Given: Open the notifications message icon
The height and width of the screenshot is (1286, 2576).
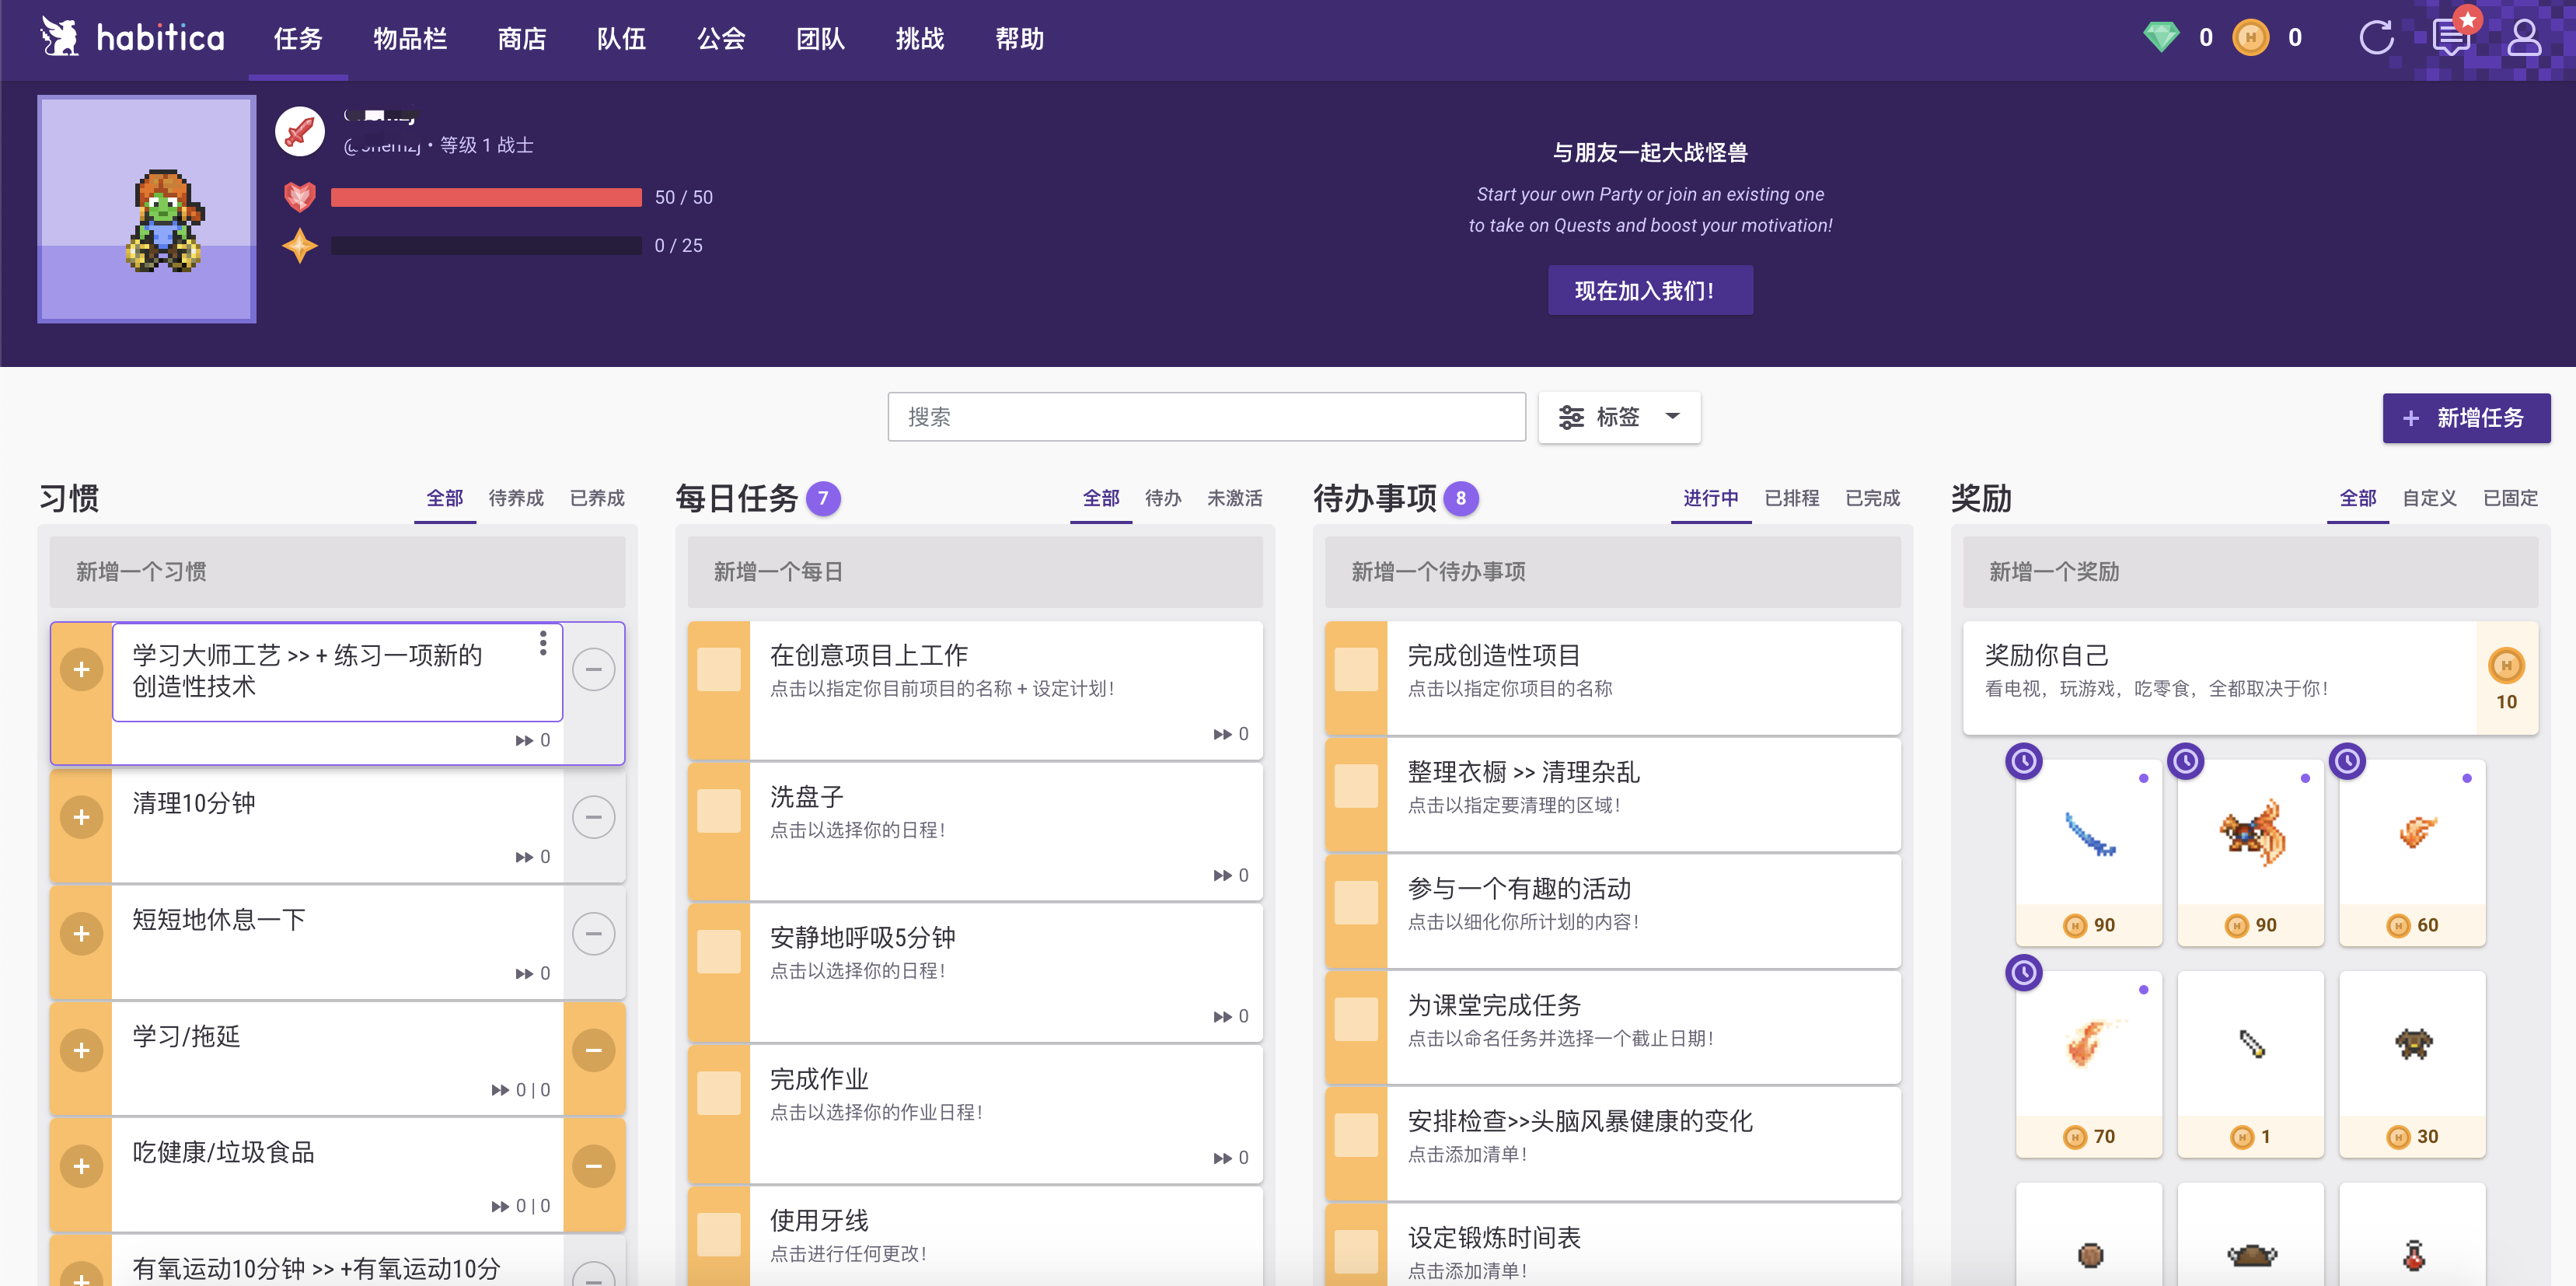Looking at the screenshot, I should (x=2450, y=38).
